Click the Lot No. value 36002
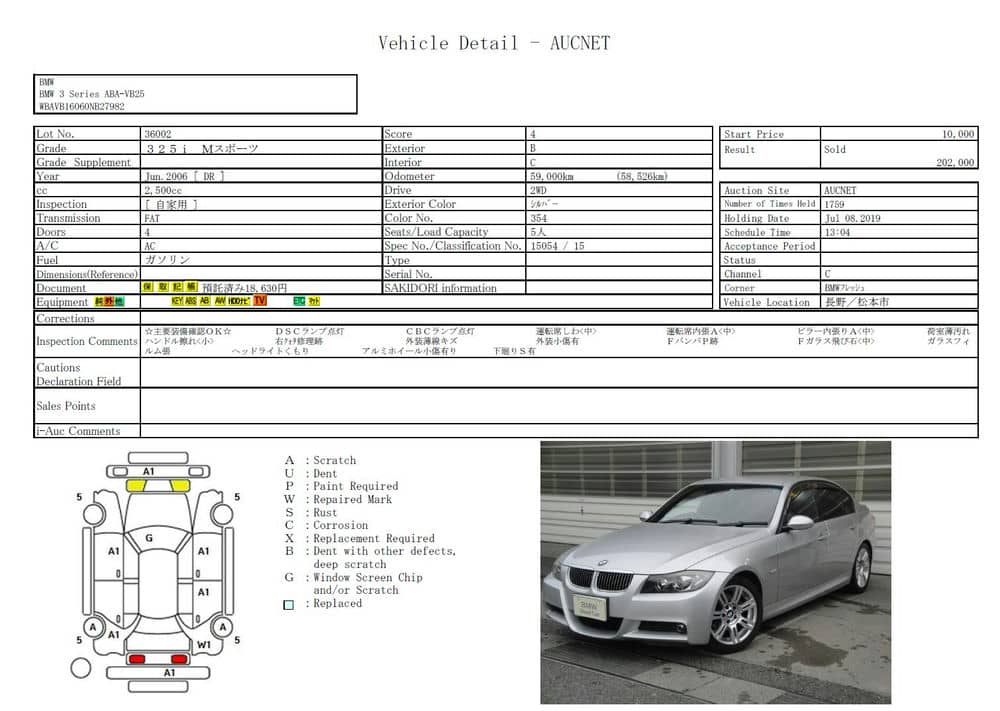Viewport: 1000px width, 711px height. click(x=157, y=134)
